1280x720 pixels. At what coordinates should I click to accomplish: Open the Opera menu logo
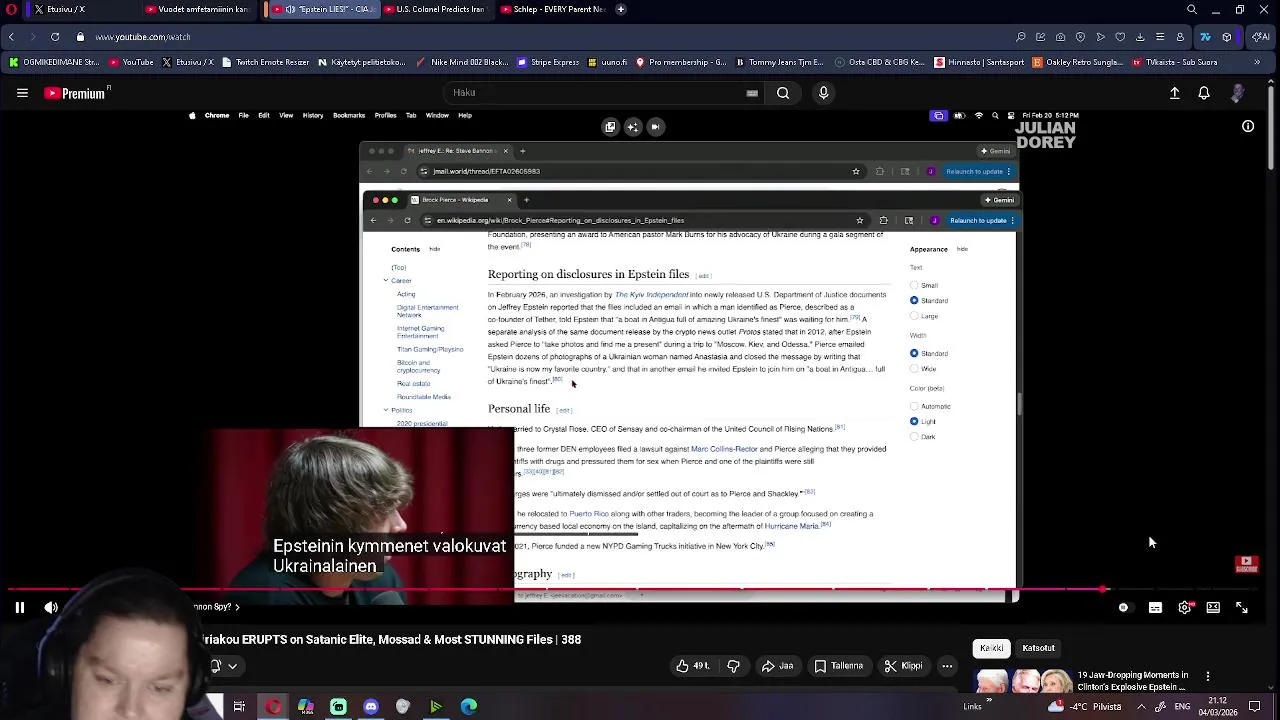(11, 9)
